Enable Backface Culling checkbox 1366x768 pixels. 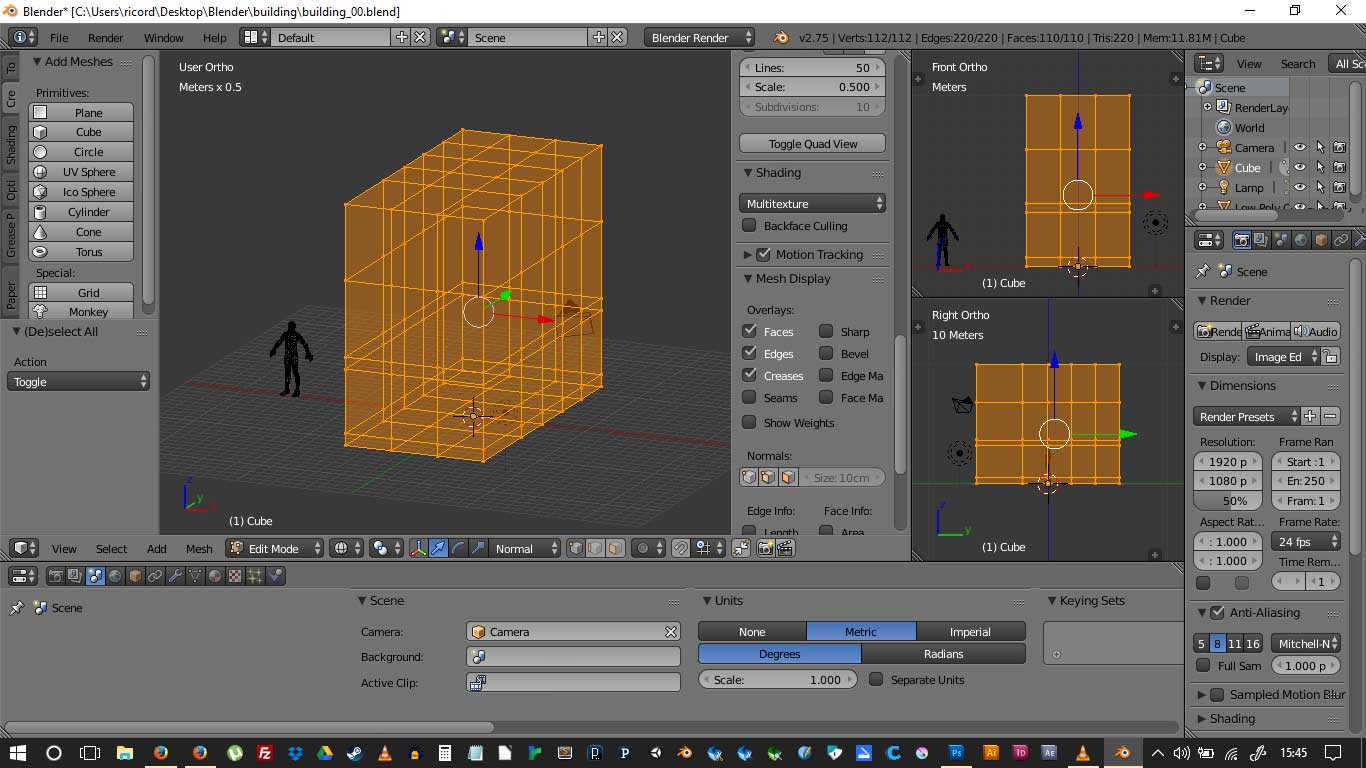click(x=749, y=226)
